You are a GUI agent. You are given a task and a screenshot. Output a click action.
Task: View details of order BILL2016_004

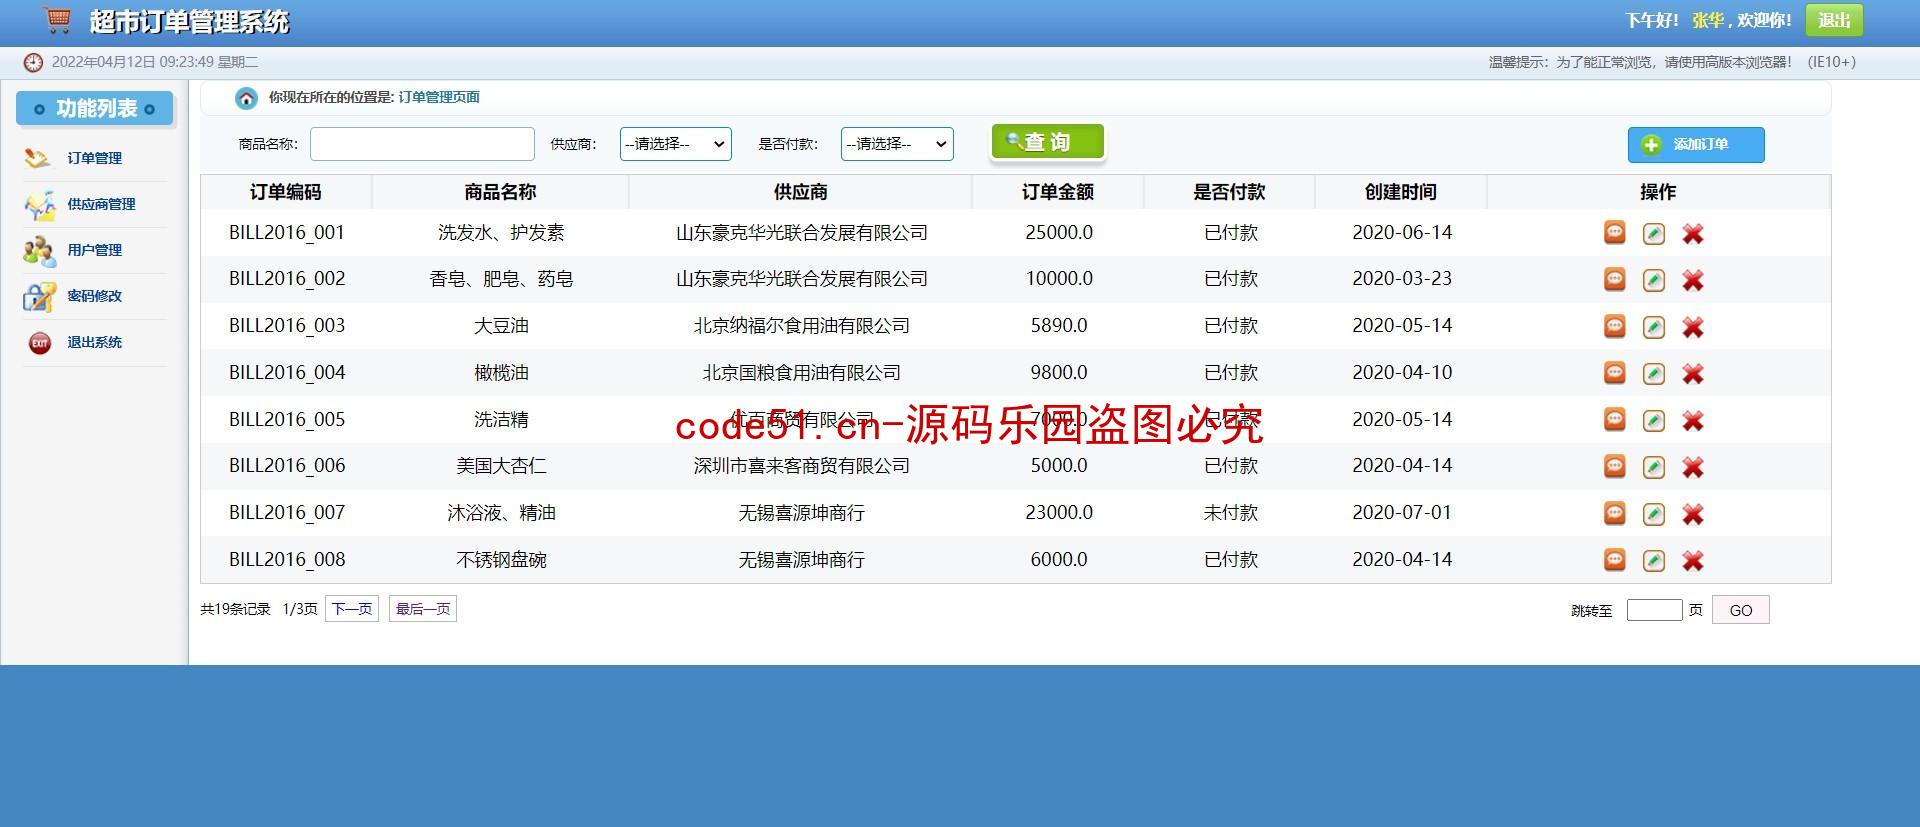pyautogui.click(x=1614, y=373)
